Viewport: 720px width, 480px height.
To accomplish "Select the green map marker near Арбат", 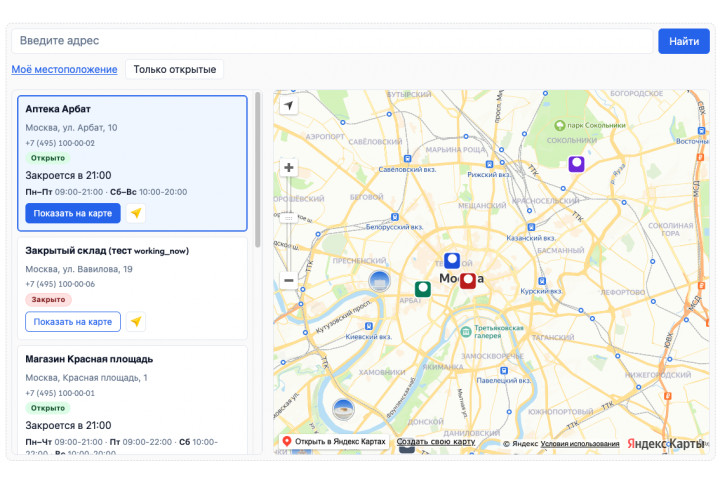I will tap(422, 289).
